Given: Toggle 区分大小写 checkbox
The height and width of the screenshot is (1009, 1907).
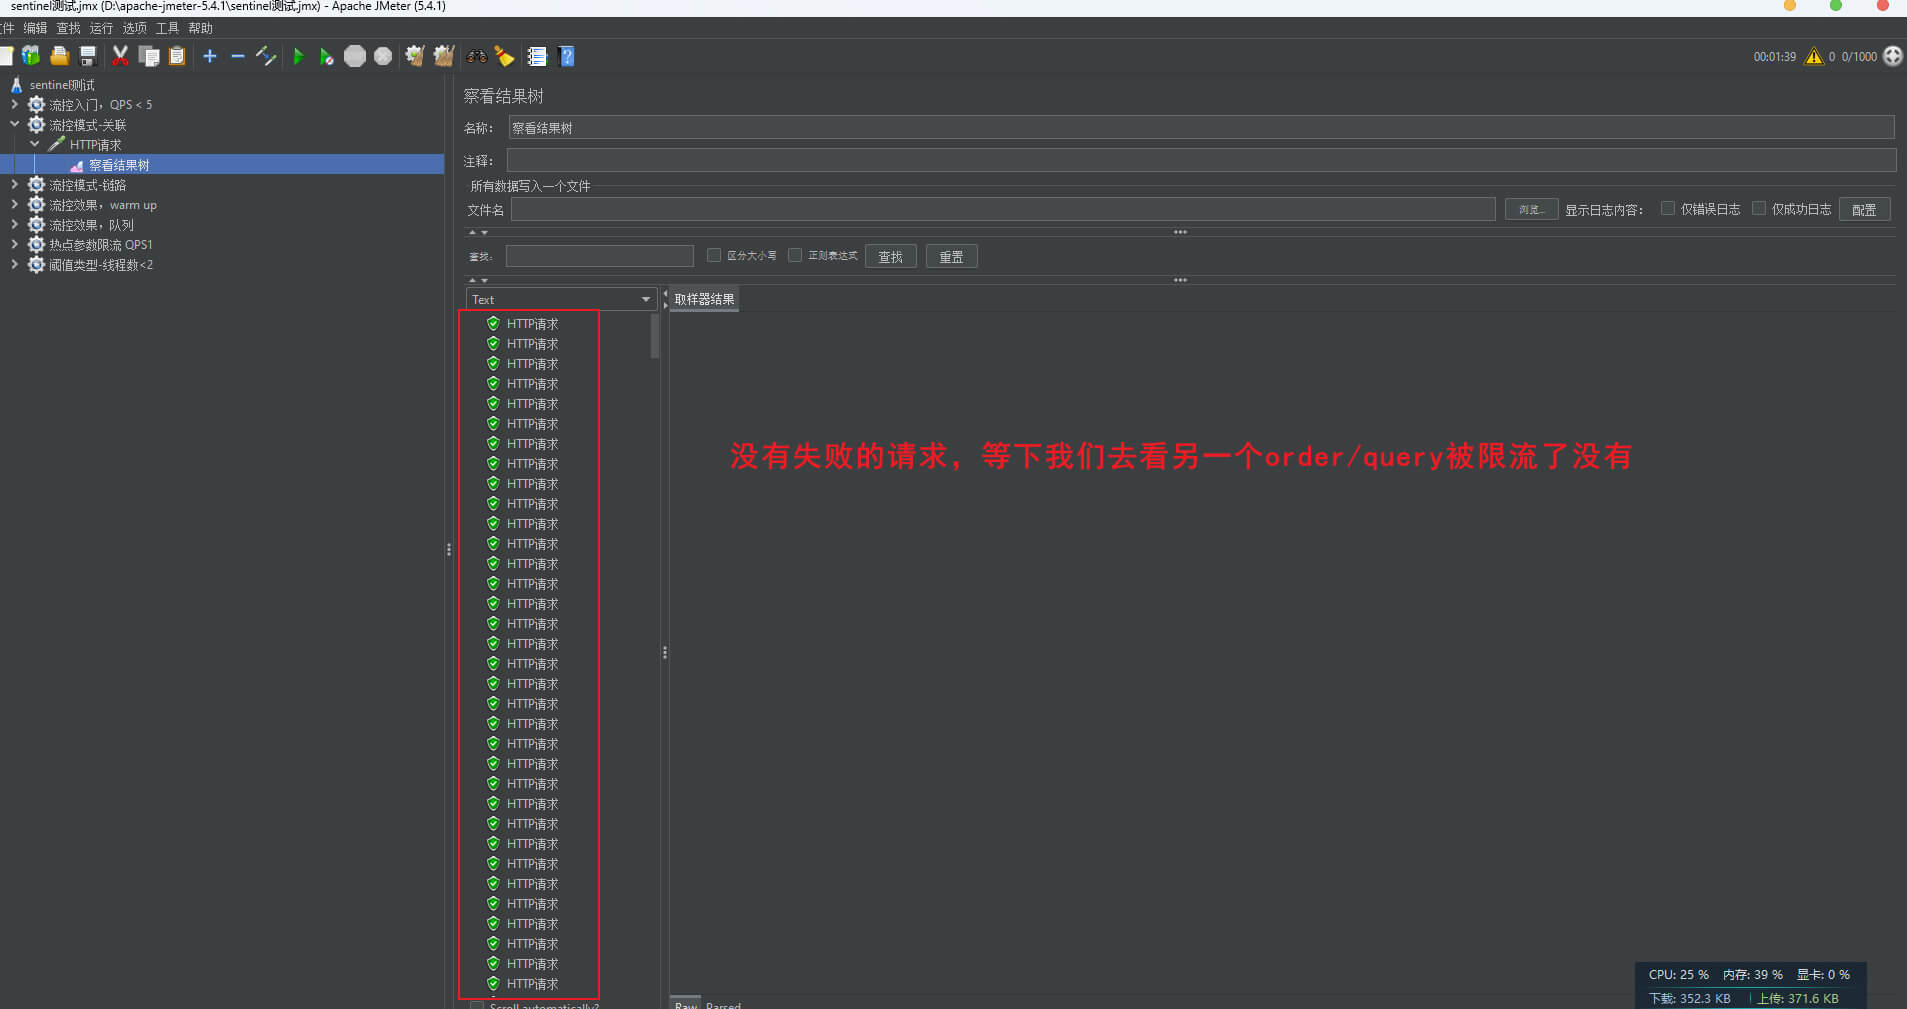Looking at the screenshot, I should [x=714, y=255].
